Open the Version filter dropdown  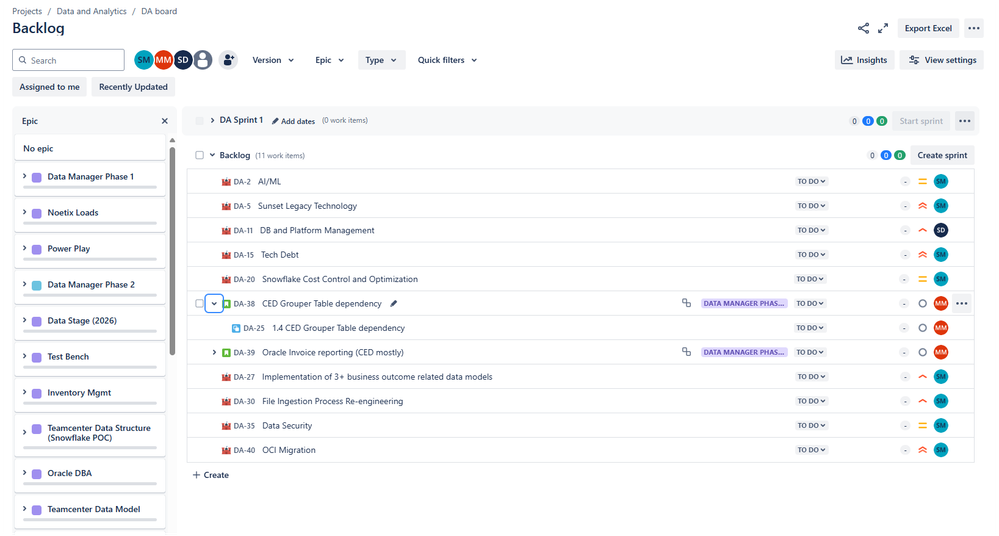tap(273, 60)
